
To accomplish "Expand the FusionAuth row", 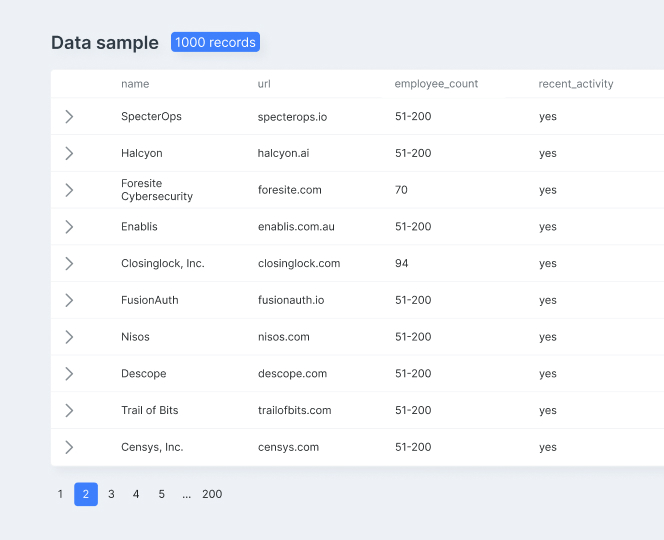I will (69, 300).
